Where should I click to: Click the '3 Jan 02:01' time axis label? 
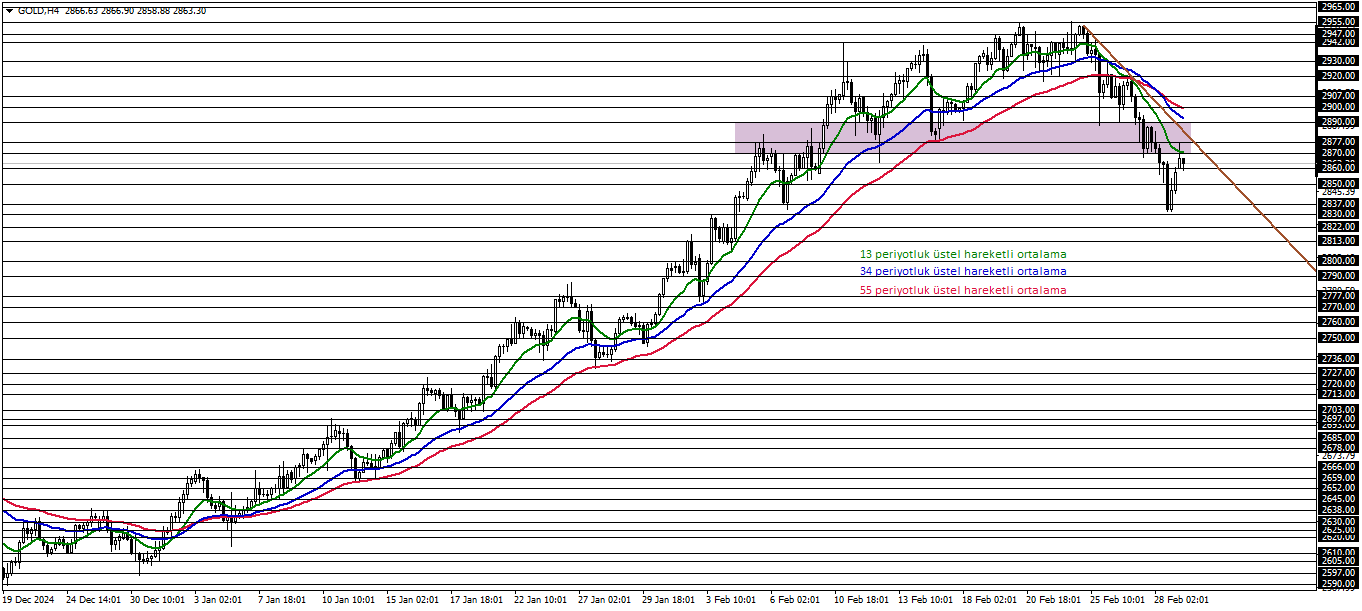pos(218,600)
